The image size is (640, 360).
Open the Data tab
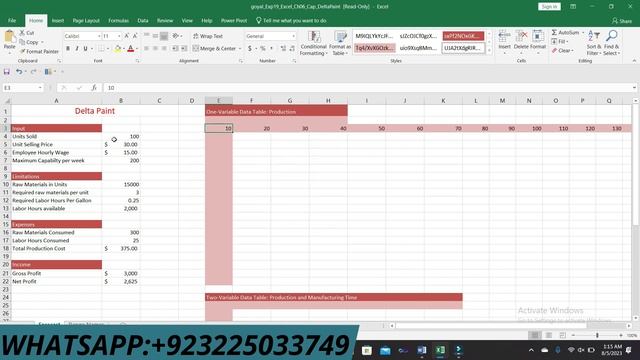coord(143,20)
